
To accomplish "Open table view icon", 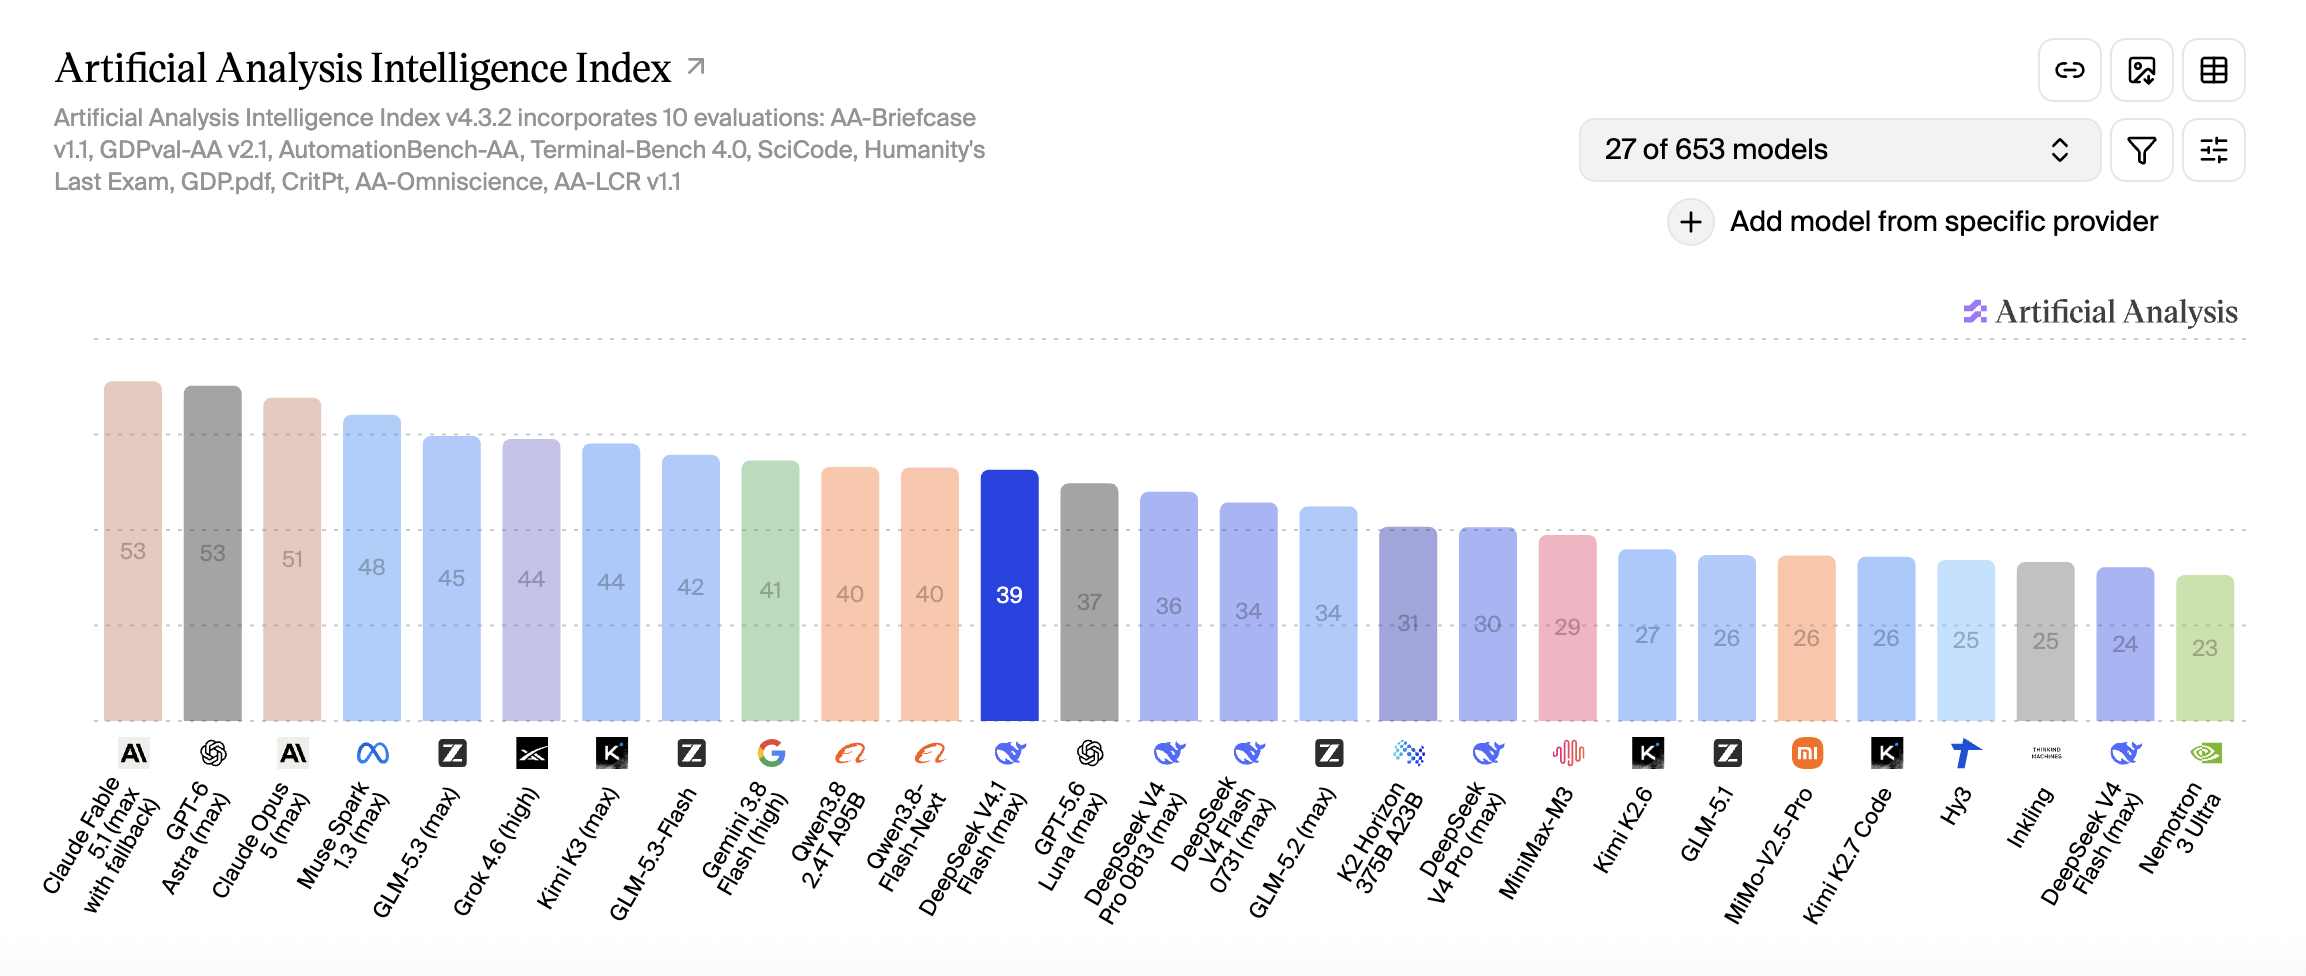I will click(x=2213, y=70).
